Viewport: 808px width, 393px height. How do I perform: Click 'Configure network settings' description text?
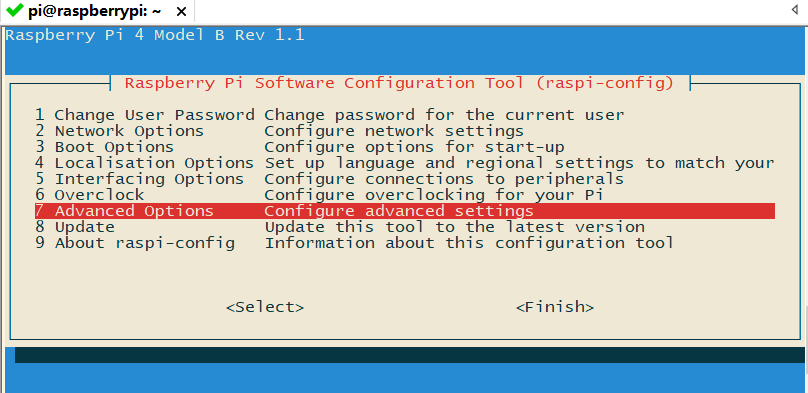coord(394,131)
